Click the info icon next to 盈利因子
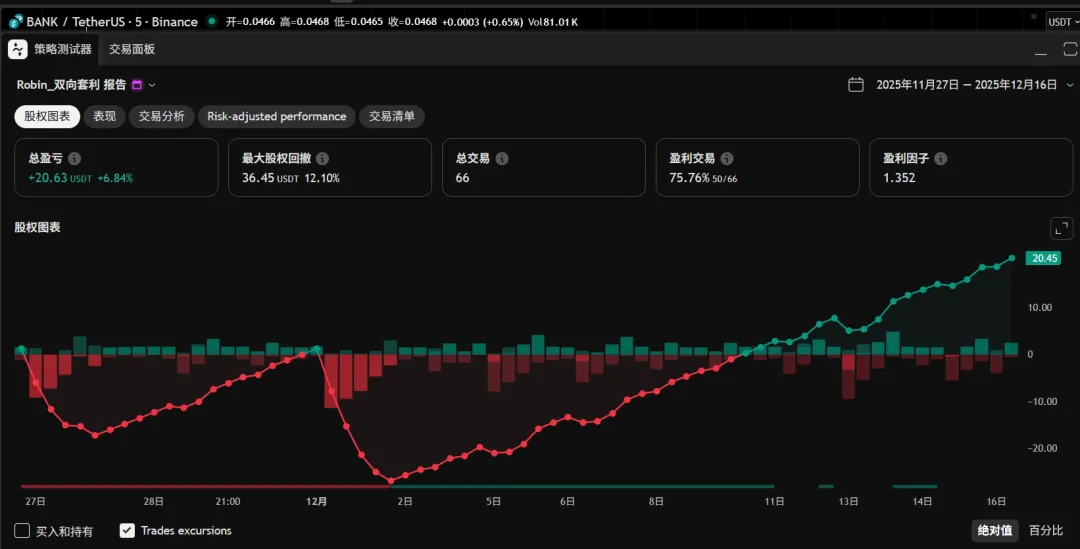1080x549 pixels. tap(941, 159)
